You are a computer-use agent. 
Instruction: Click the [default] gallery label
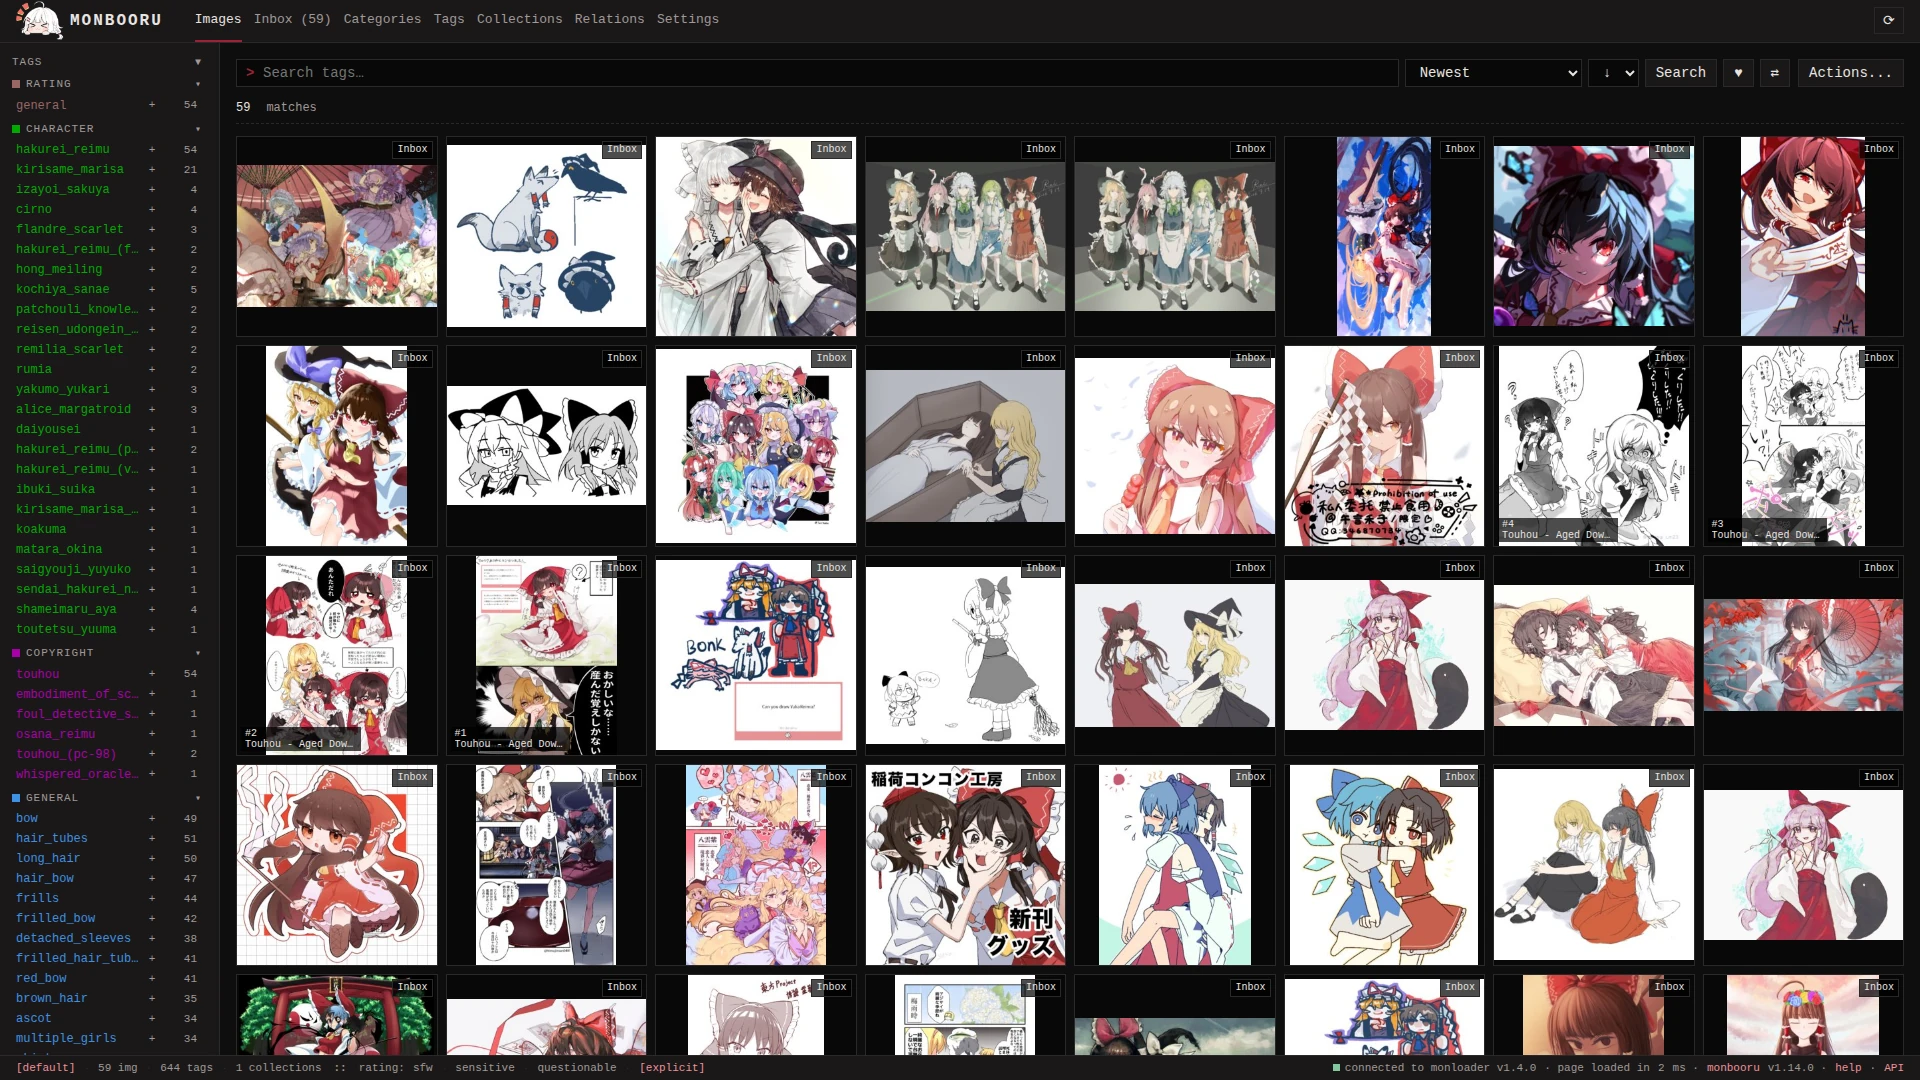[46, 1068]
